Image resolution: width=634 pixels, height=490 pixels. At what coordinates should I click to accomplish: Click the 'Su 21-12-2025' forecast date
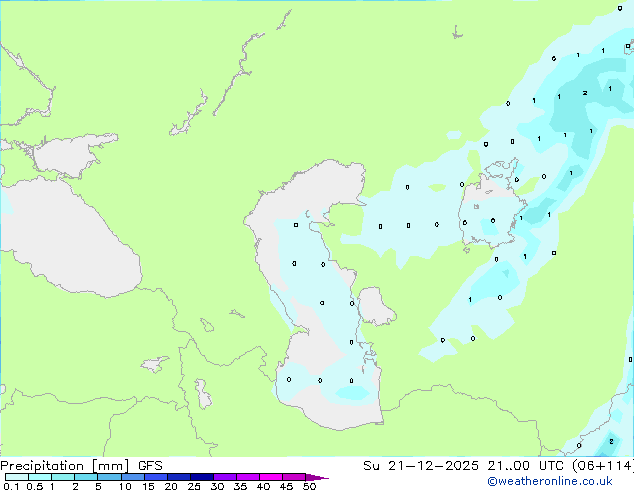pyautogui.click(x=421, y=466)
